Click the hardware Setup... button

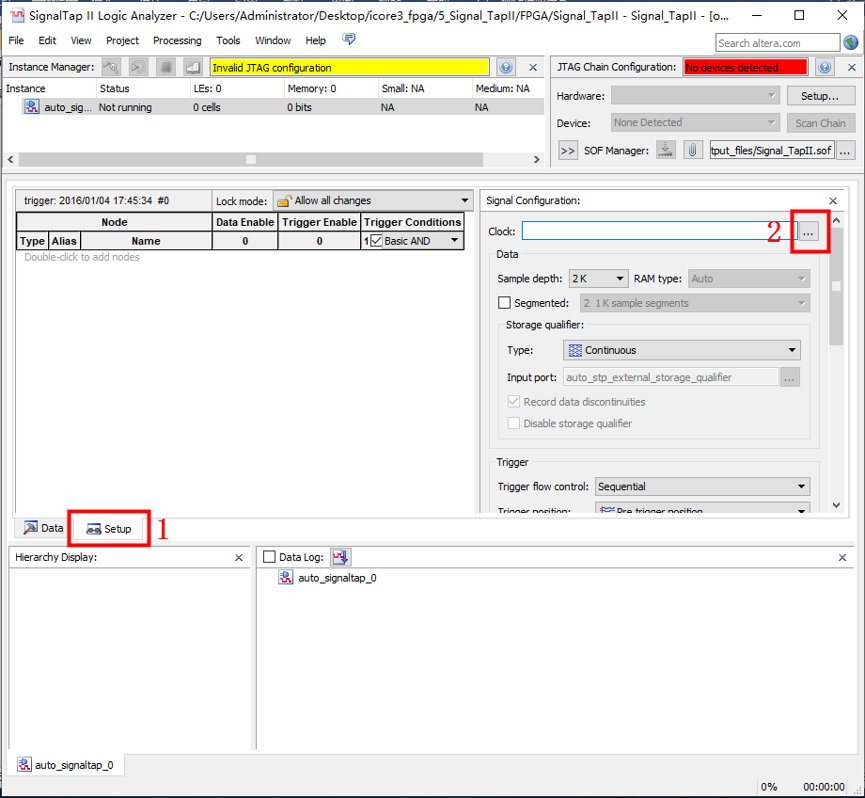[820, 96]
